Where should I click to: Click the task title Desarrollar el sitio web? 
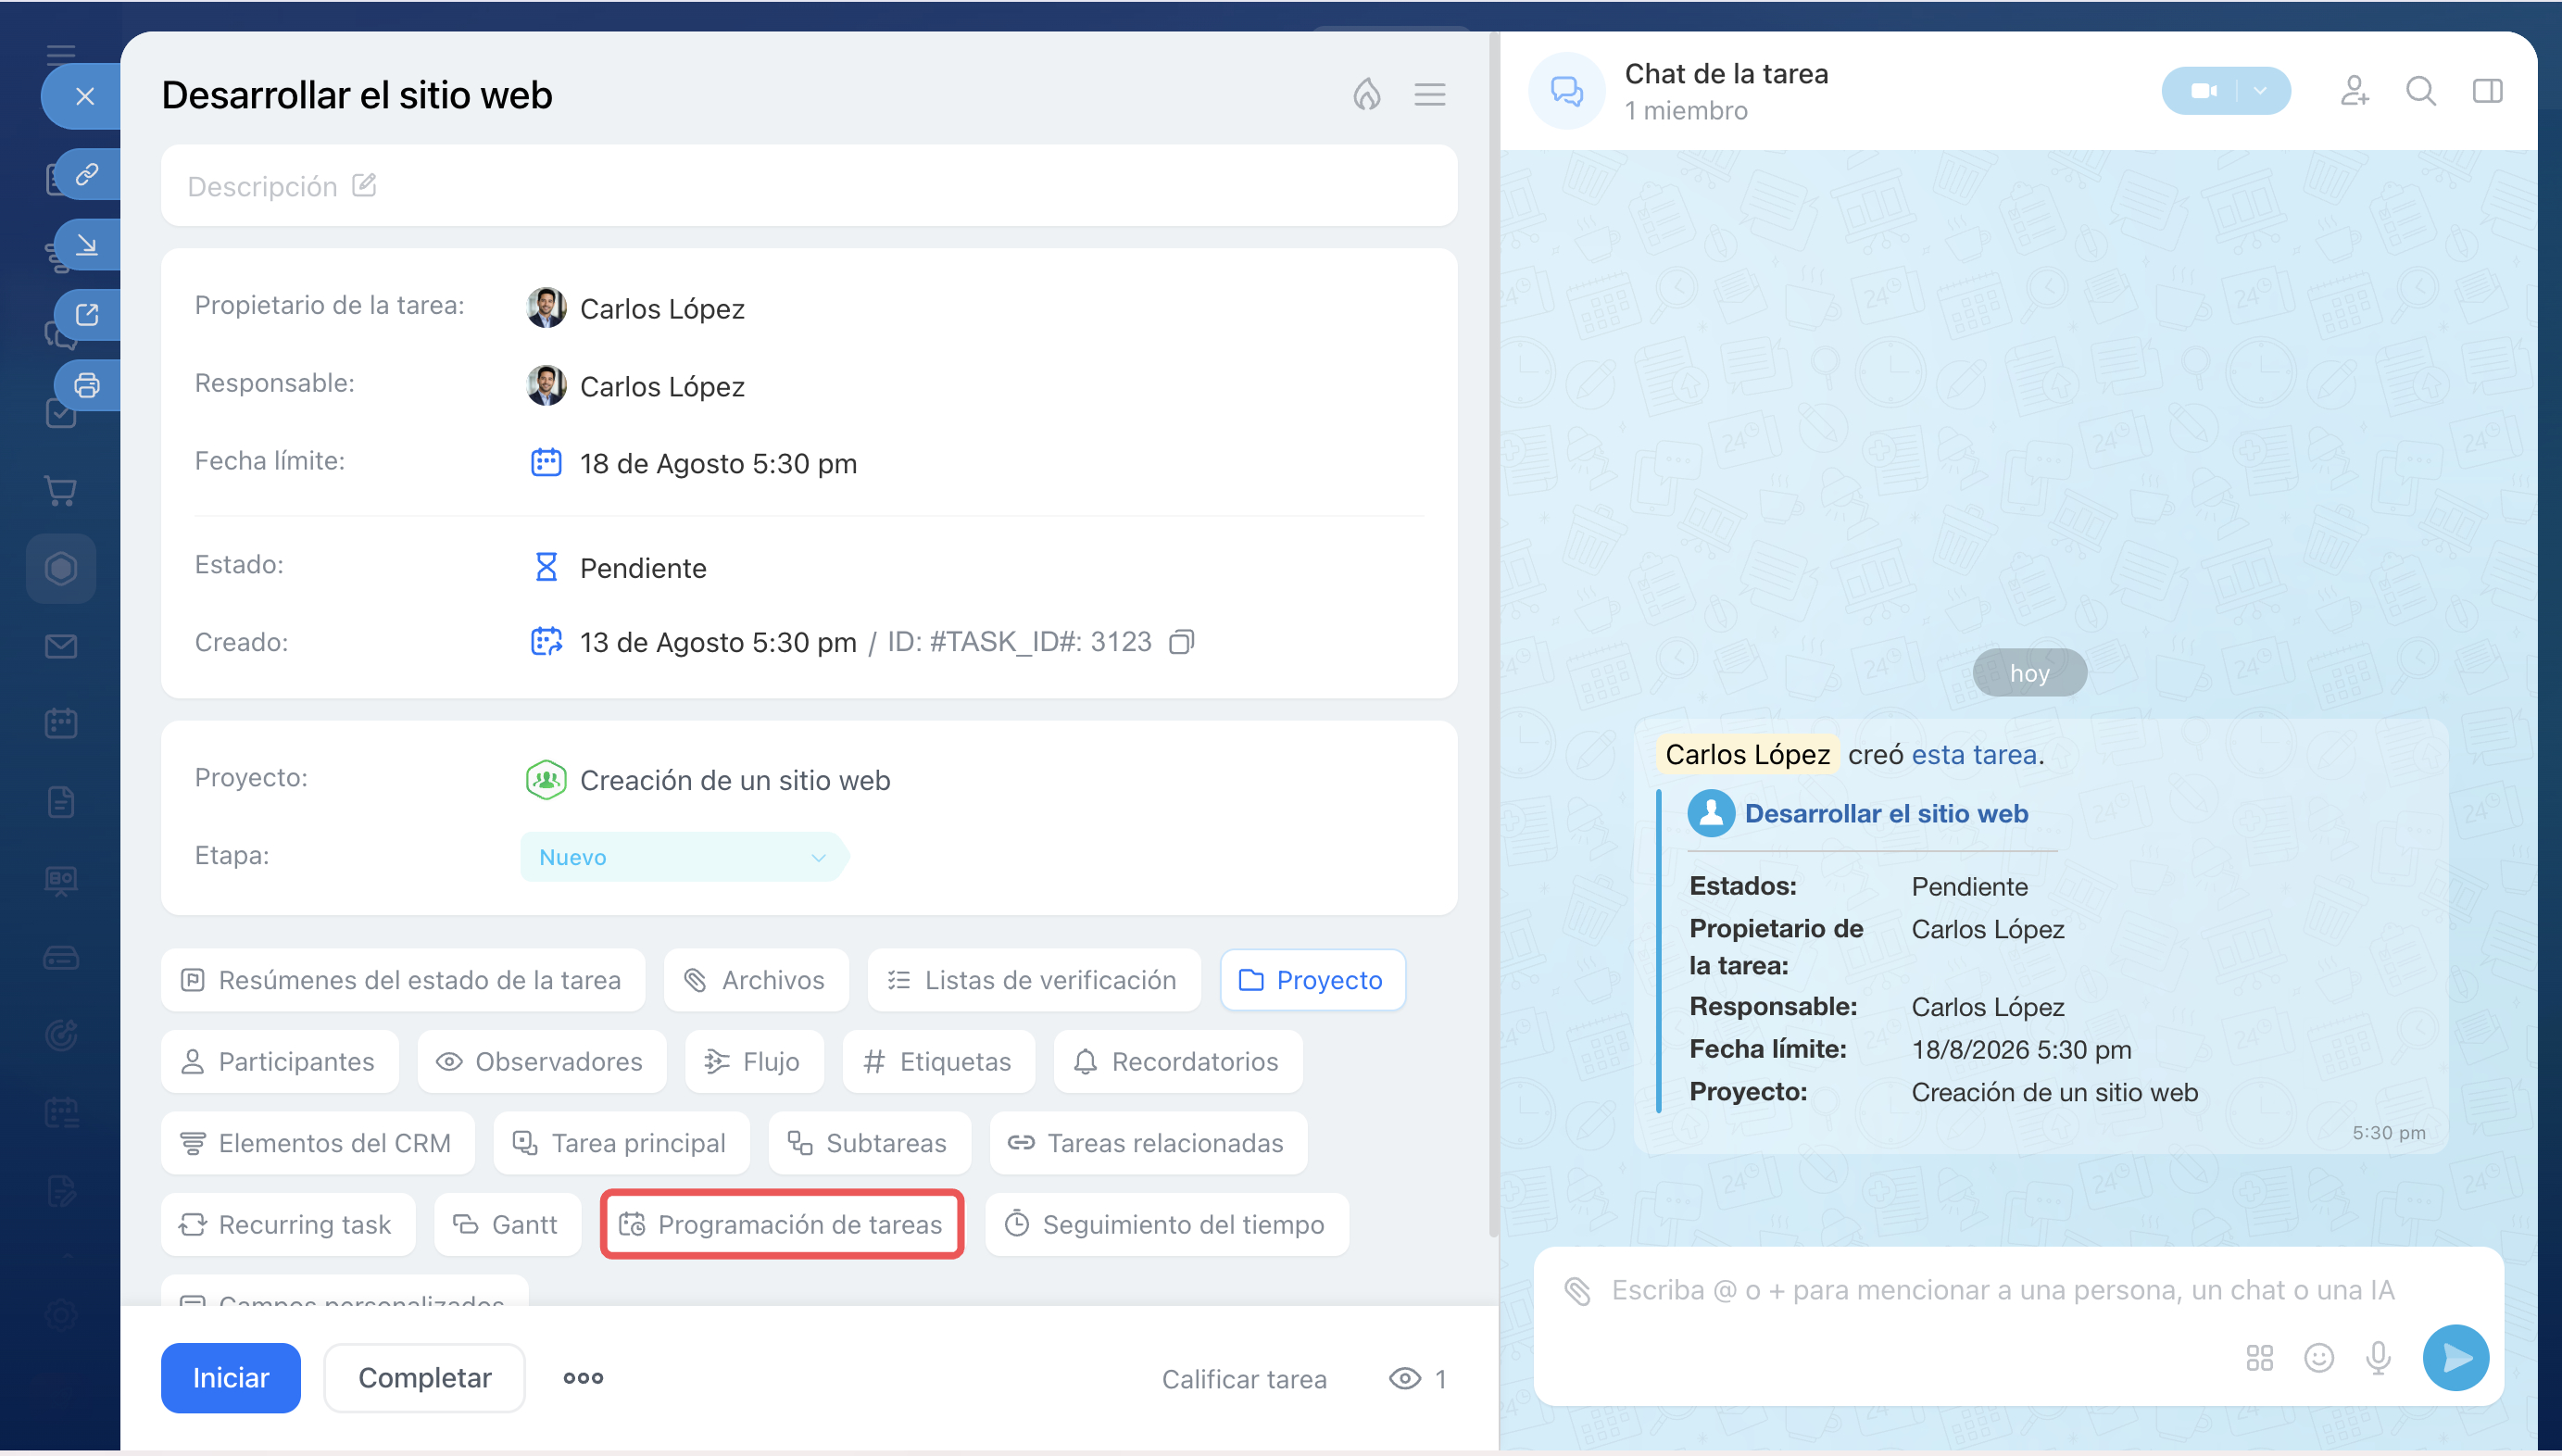(x=357, y=95)
